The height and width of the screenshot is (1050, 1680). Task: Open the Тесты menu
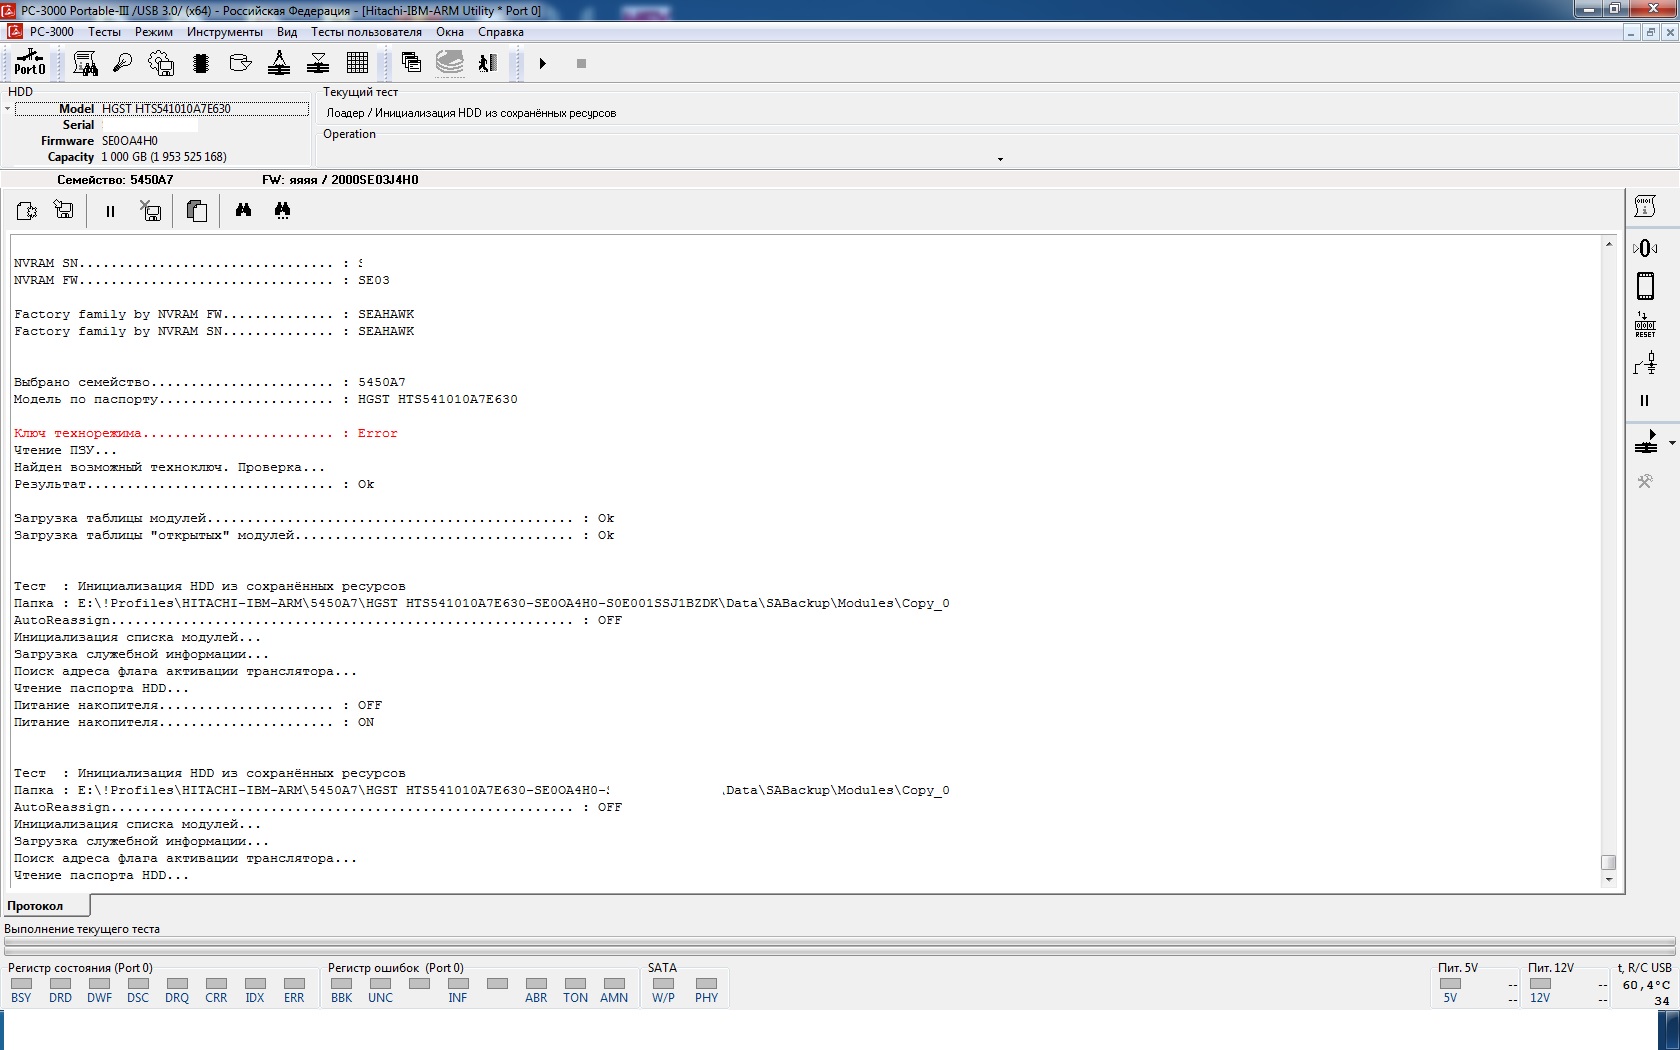click(104, 32)
